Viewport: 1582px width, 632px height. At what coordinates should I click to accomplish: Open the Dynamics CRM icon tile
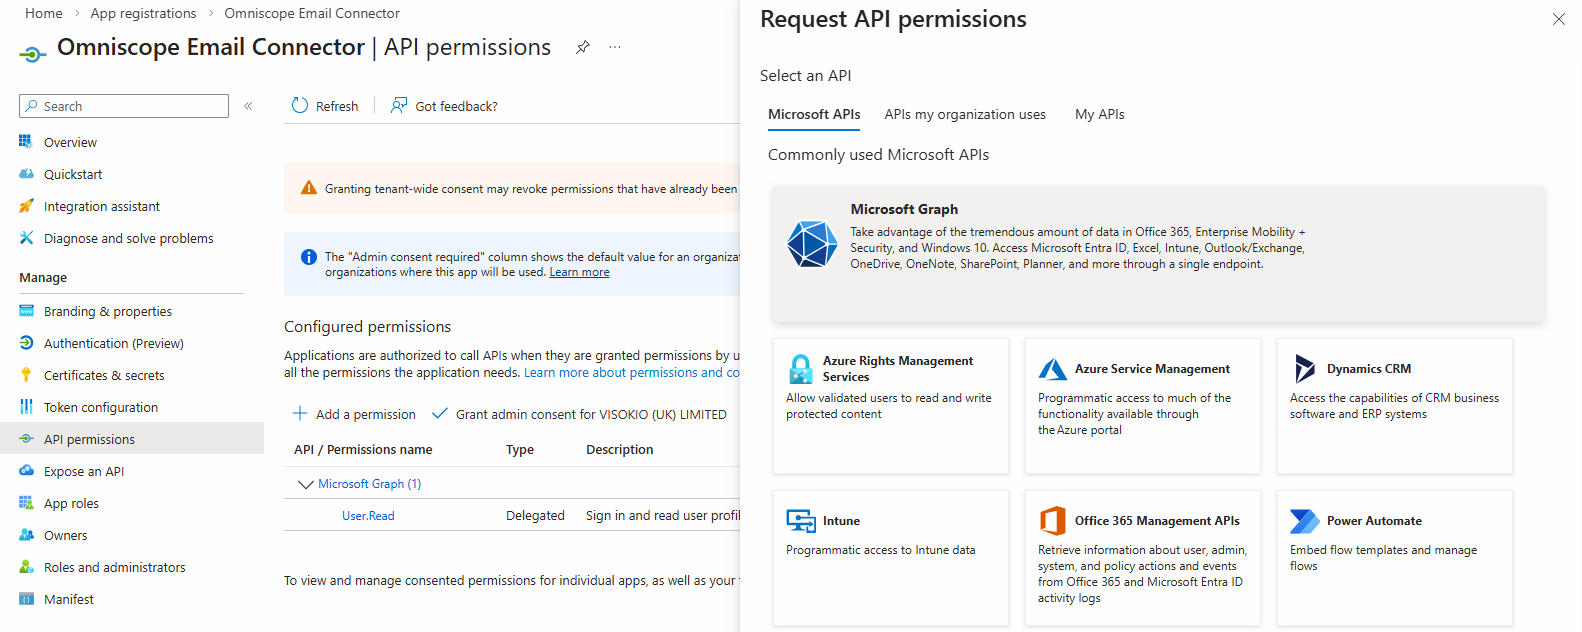1305,369
